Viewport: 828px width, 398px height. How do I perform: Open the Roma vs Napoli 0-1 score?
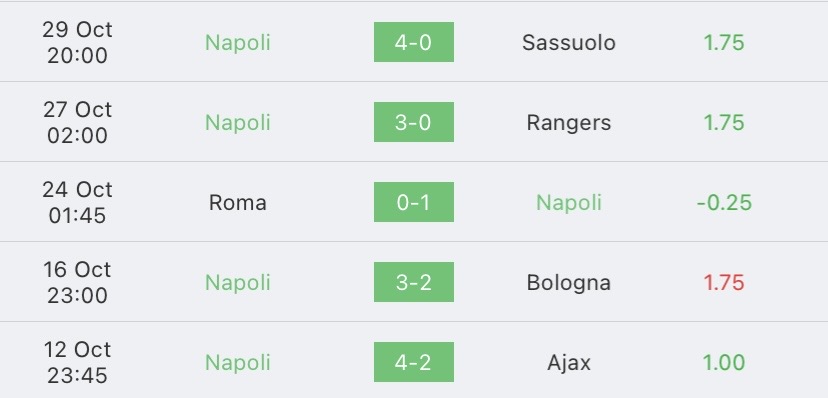coord(413,202)
